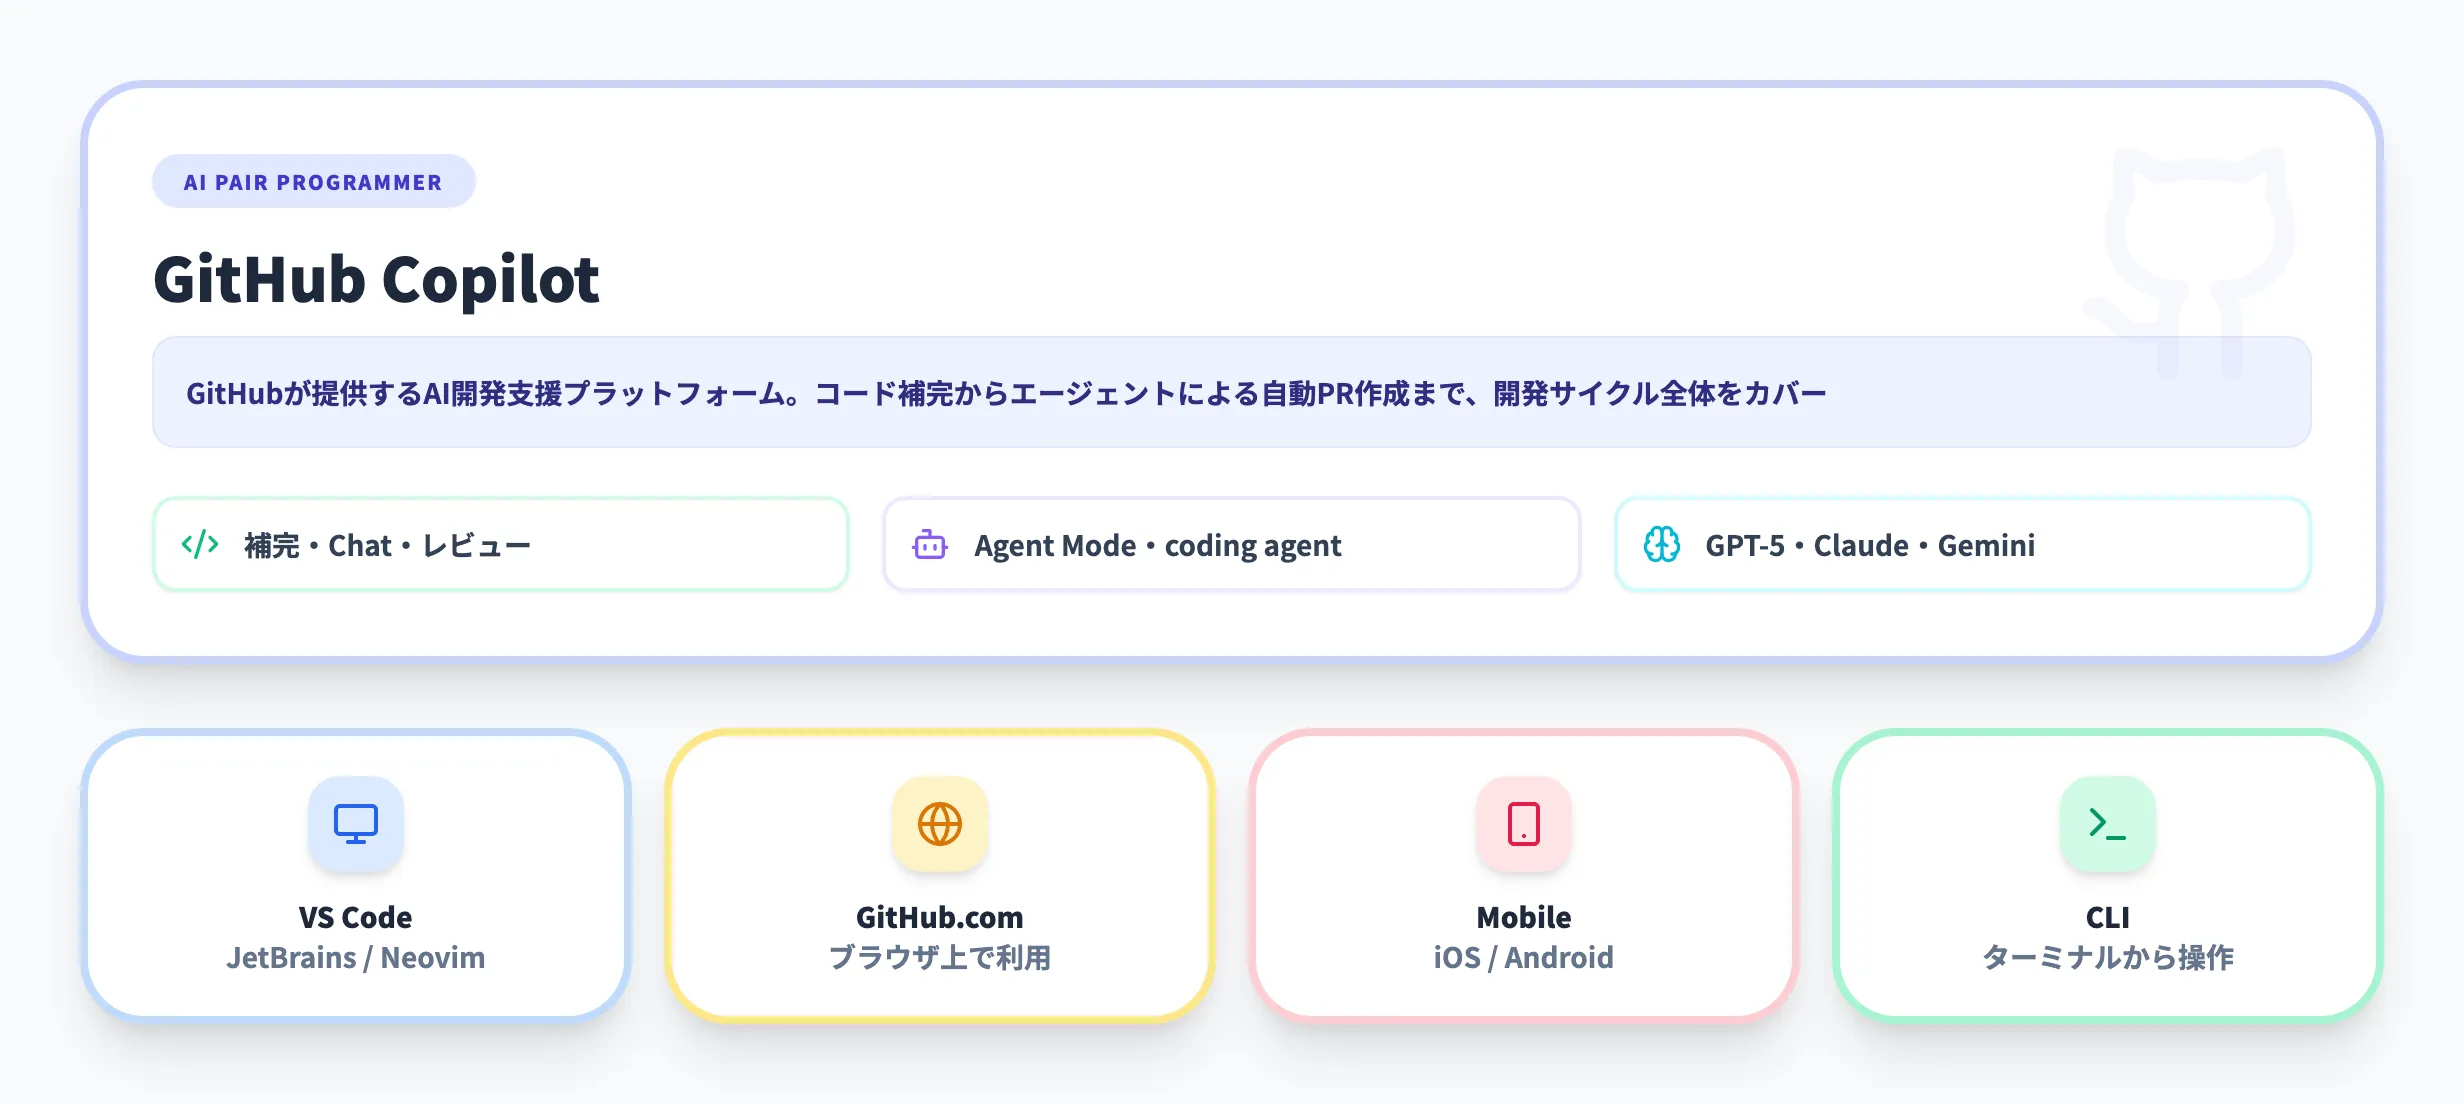Click the monitor icon on the VS Code card
The height and width of the screenshot is (1104, 2464).
coord(355,824)
